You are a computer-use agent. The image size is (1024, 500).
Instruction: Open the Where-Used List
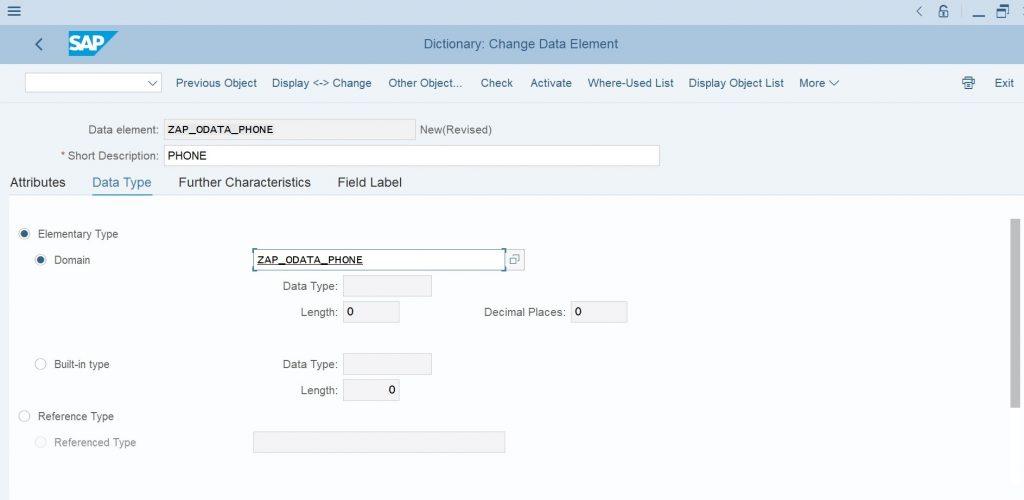pyautogui.click(x=631, y=83)
